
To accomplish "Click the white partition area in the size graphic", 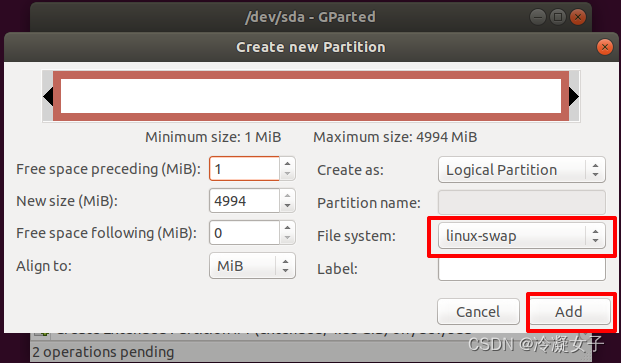I will [311, 96].
